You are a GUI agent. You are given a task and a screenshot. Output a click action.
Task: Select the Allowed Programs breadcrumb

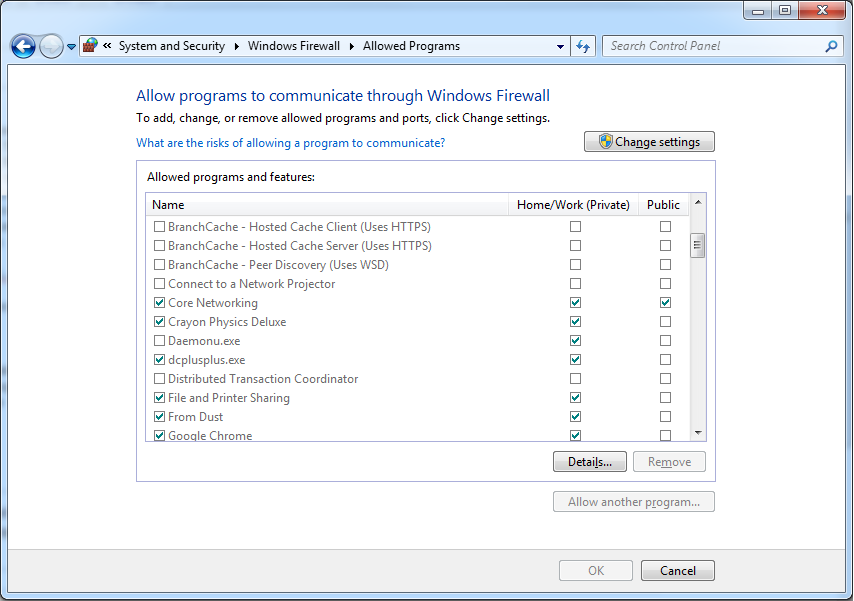pyautogui.click(x=411, y=46)
